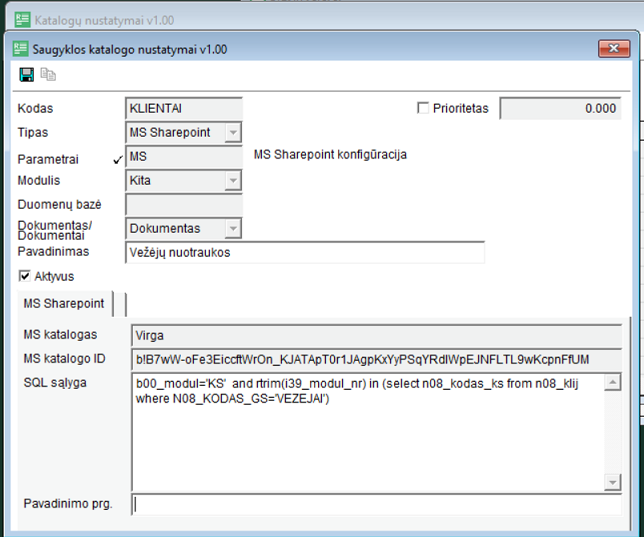Focus the Pavadinimo prg. input field

(x=376, y=504)
